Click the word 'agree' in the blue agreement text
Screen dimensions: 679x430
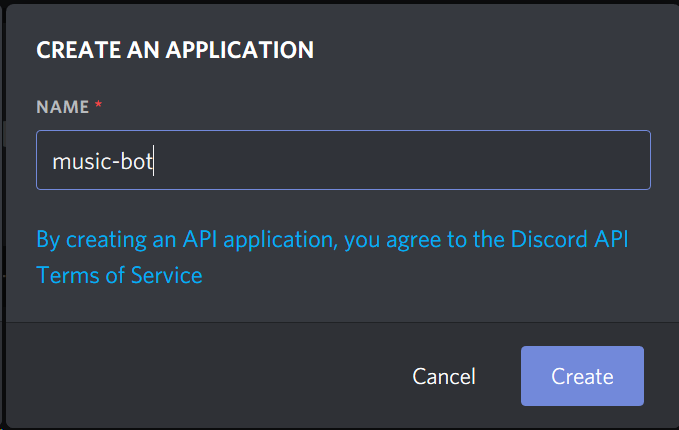[x=413, y=241]
